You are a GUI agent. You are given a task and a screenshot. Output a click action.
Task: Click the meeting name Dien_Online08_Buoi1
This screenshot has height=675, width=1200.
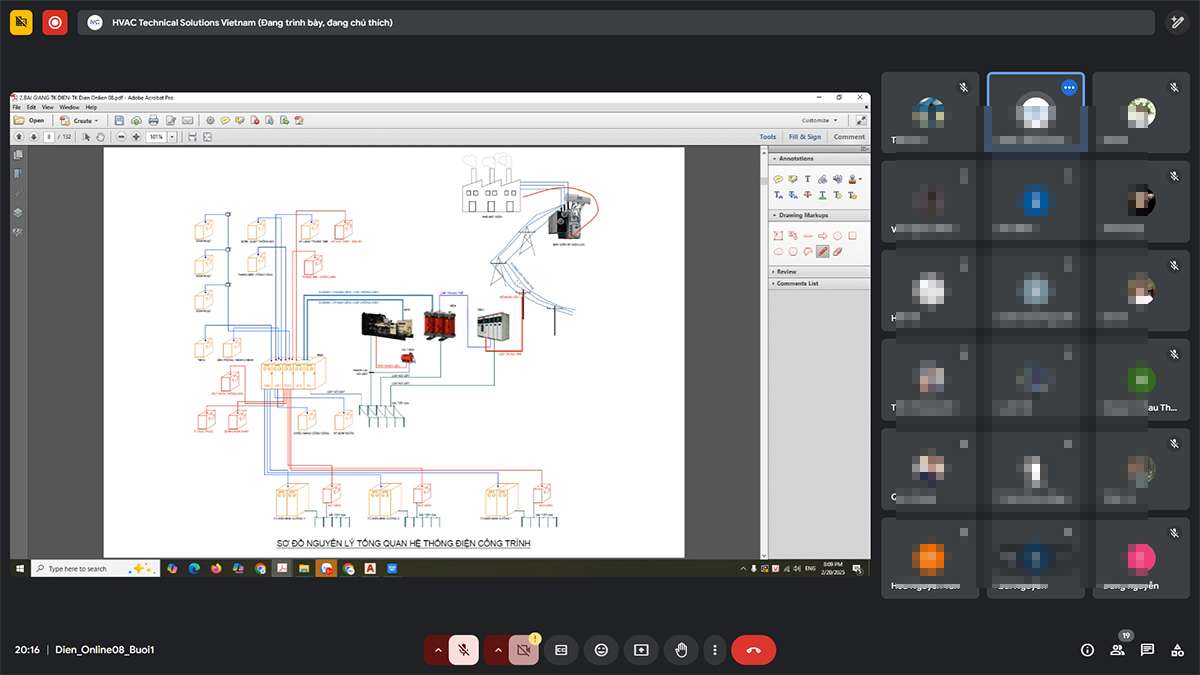click(104, 650)
